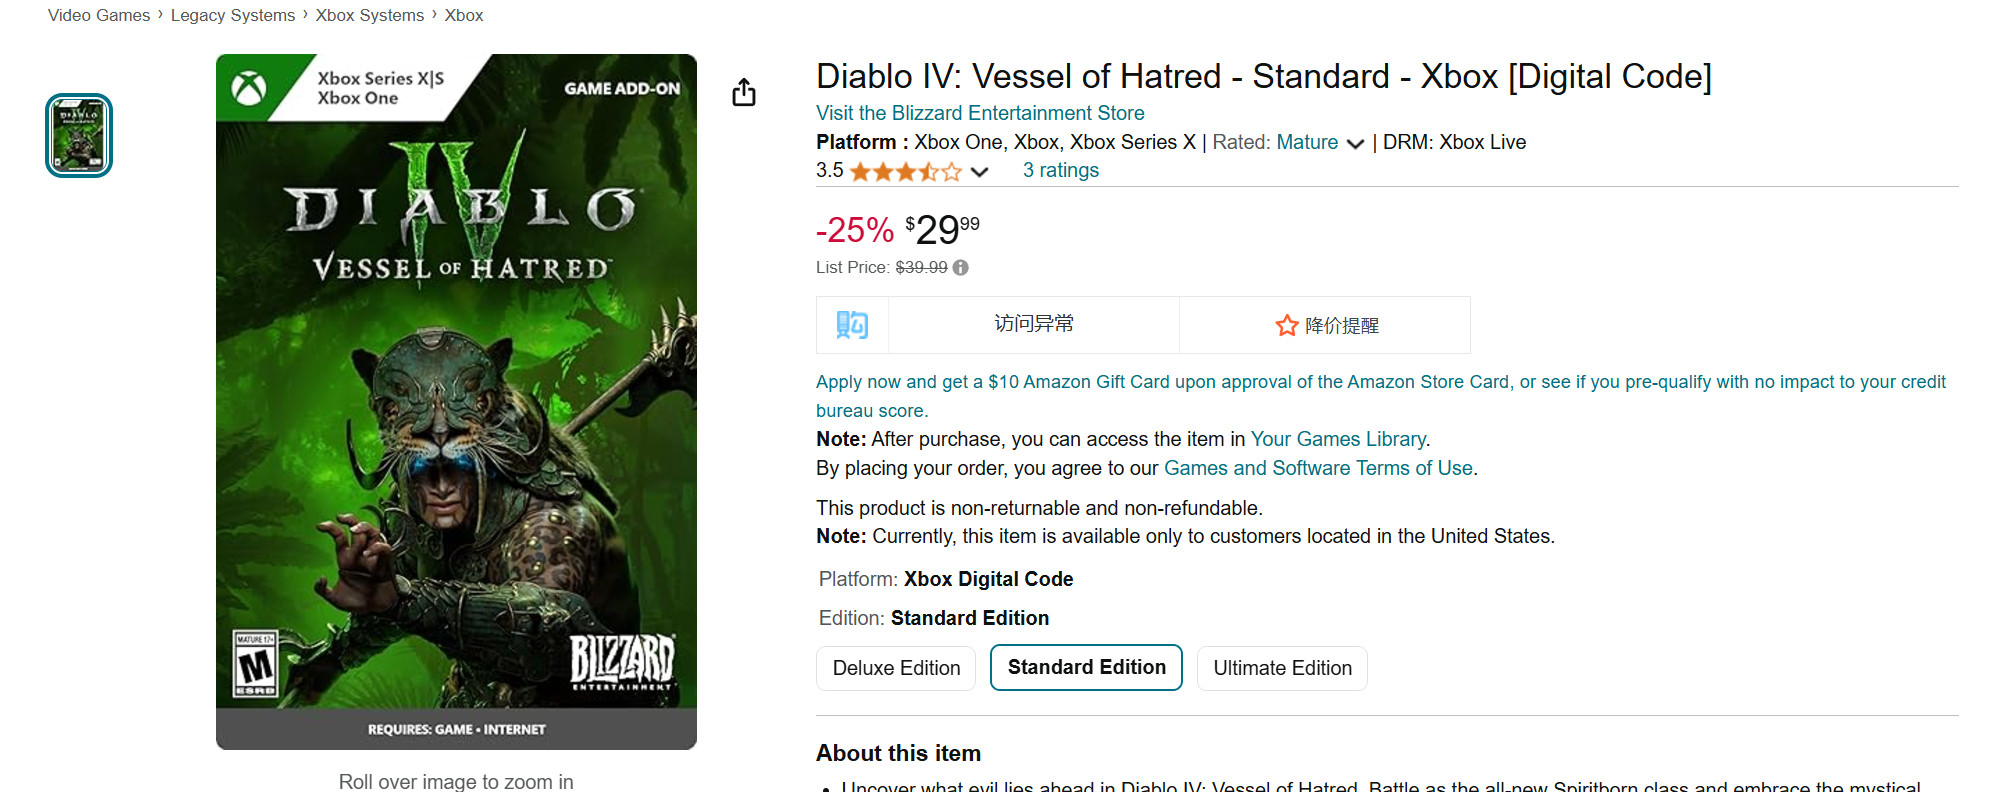Click the price-drop alert star icon
1996x792 pixels.
(x=1286, y=326)
